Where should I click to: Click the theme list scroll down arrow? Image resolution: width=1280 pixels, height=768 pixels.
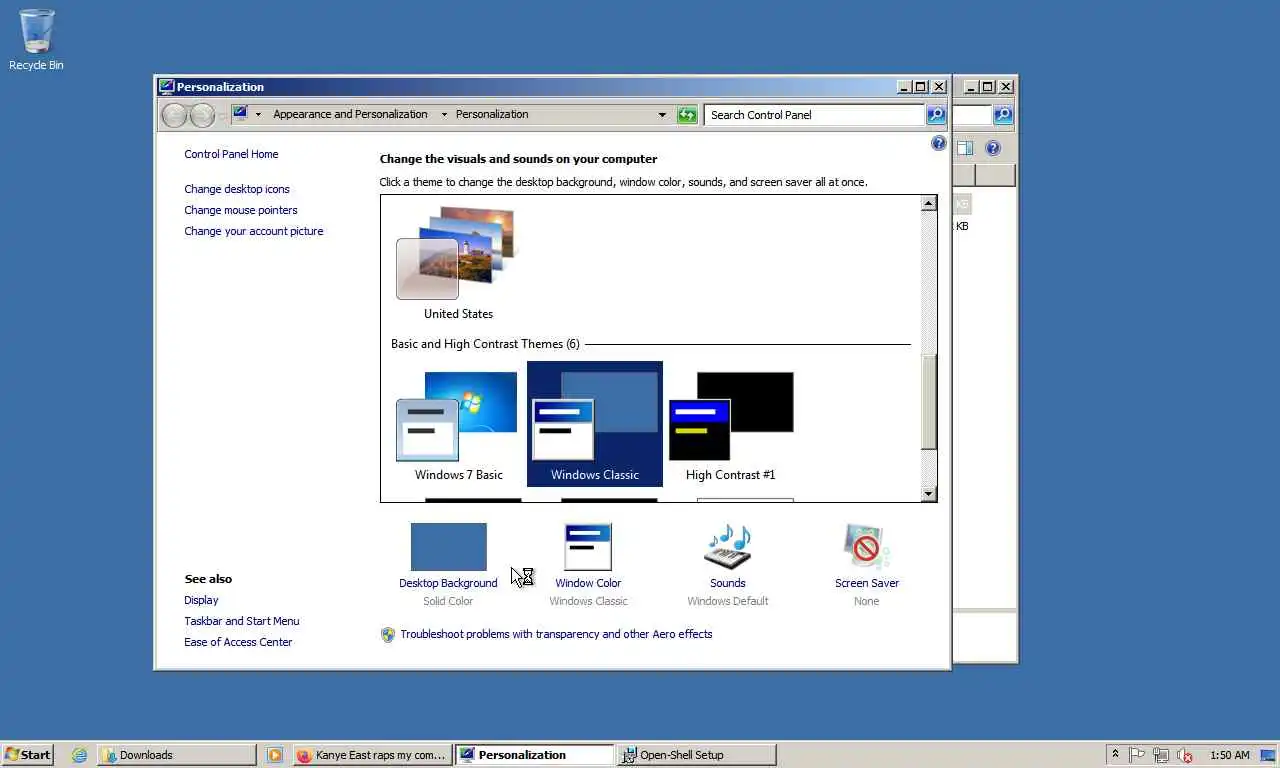[x=929, y=494]
